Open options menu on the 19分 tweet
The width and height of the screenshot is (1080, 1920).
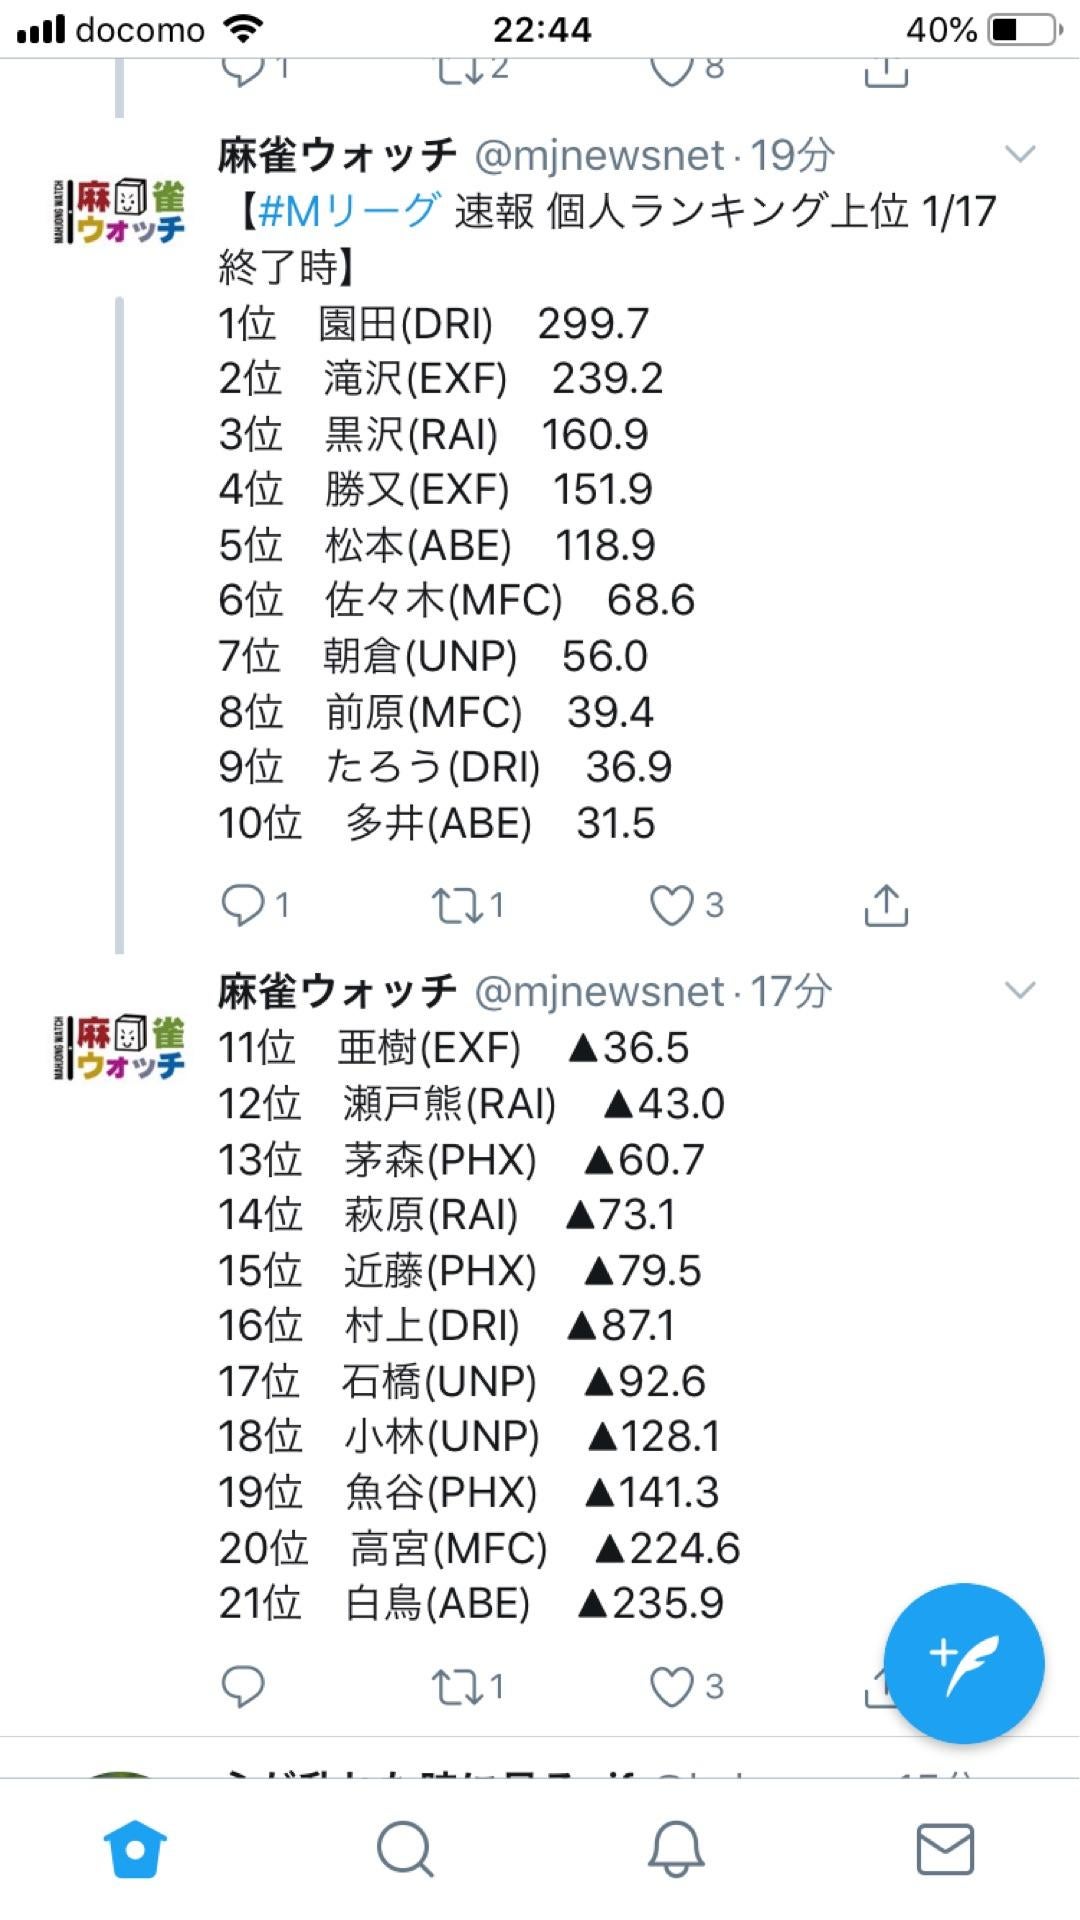[x=1020, y=152]
